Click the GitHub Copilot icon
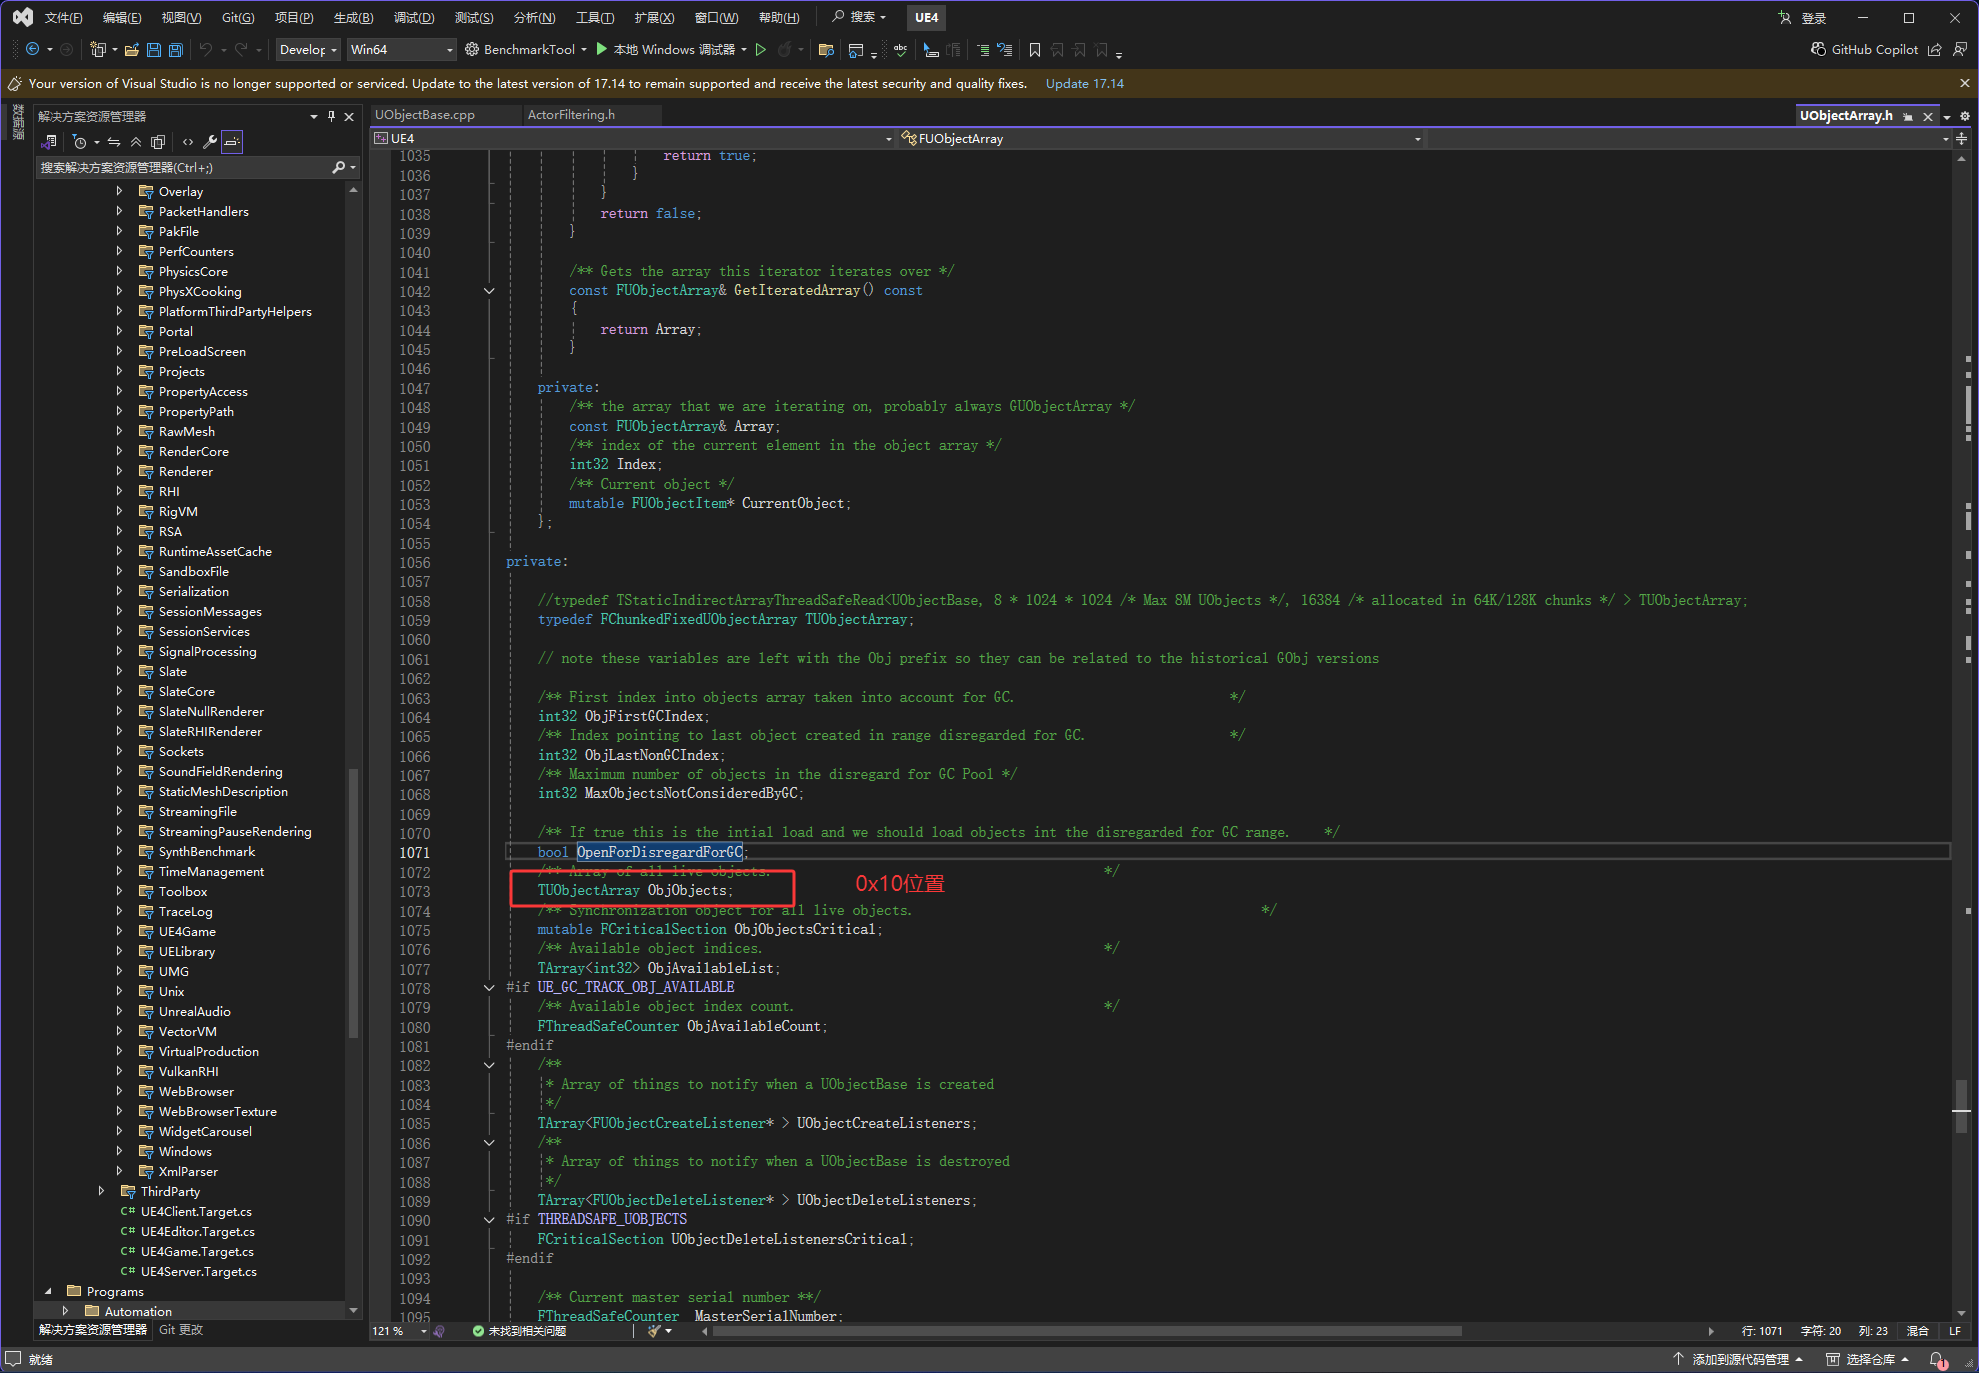Image resolution: width=1979 pixels, height=1373 pixels. click(1819, 50)
